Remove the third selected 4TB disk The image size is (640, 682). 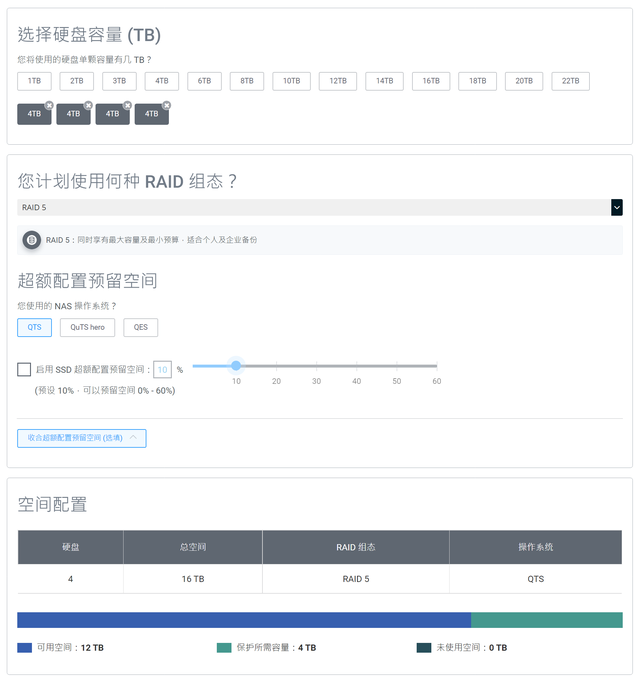click(x=127, y=105)
